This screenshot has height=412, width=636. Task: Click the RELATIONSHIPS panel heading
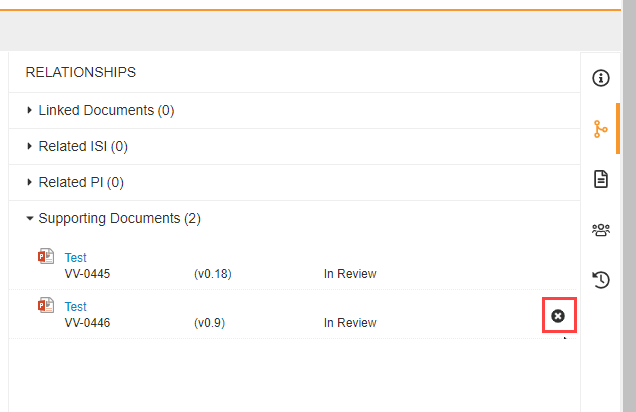point(80,72)
